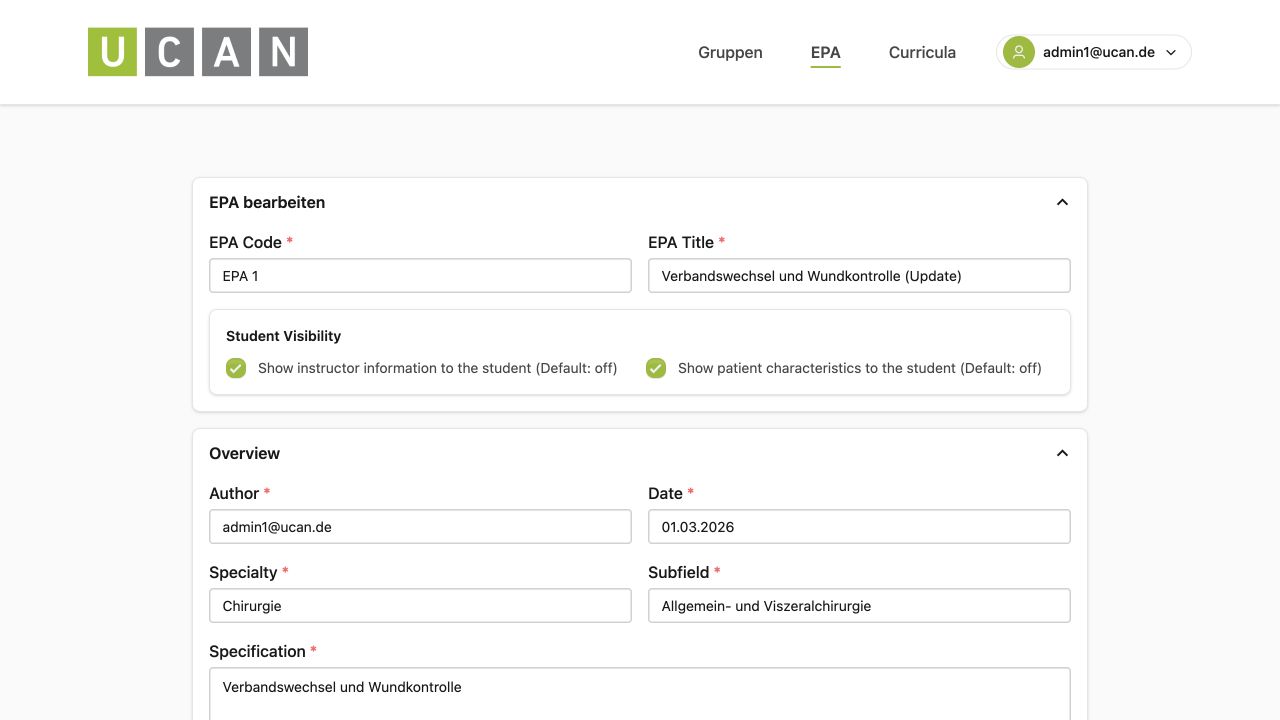Select the EPA navigation tab
The image size is (1280, 720).
click(826, 53)
